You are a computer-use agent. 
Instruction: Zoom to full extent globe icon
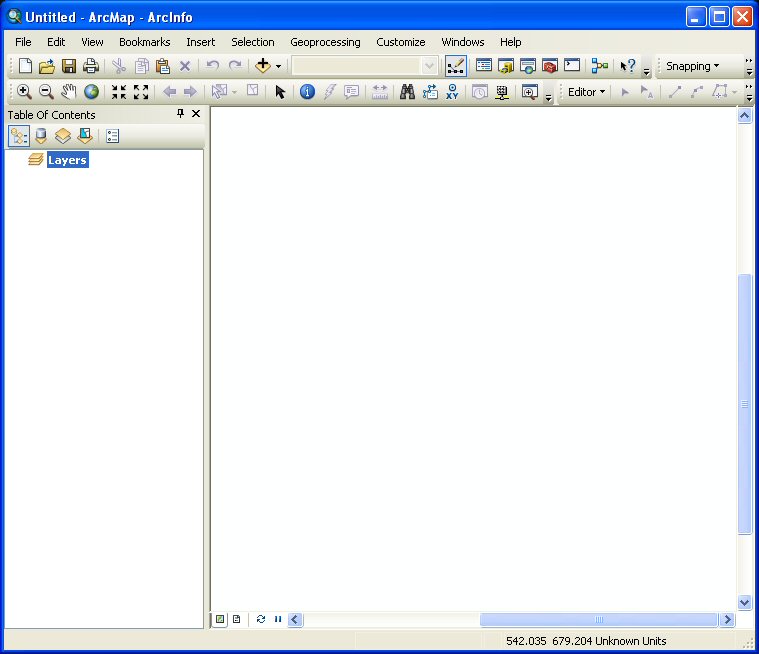point(91,91)
